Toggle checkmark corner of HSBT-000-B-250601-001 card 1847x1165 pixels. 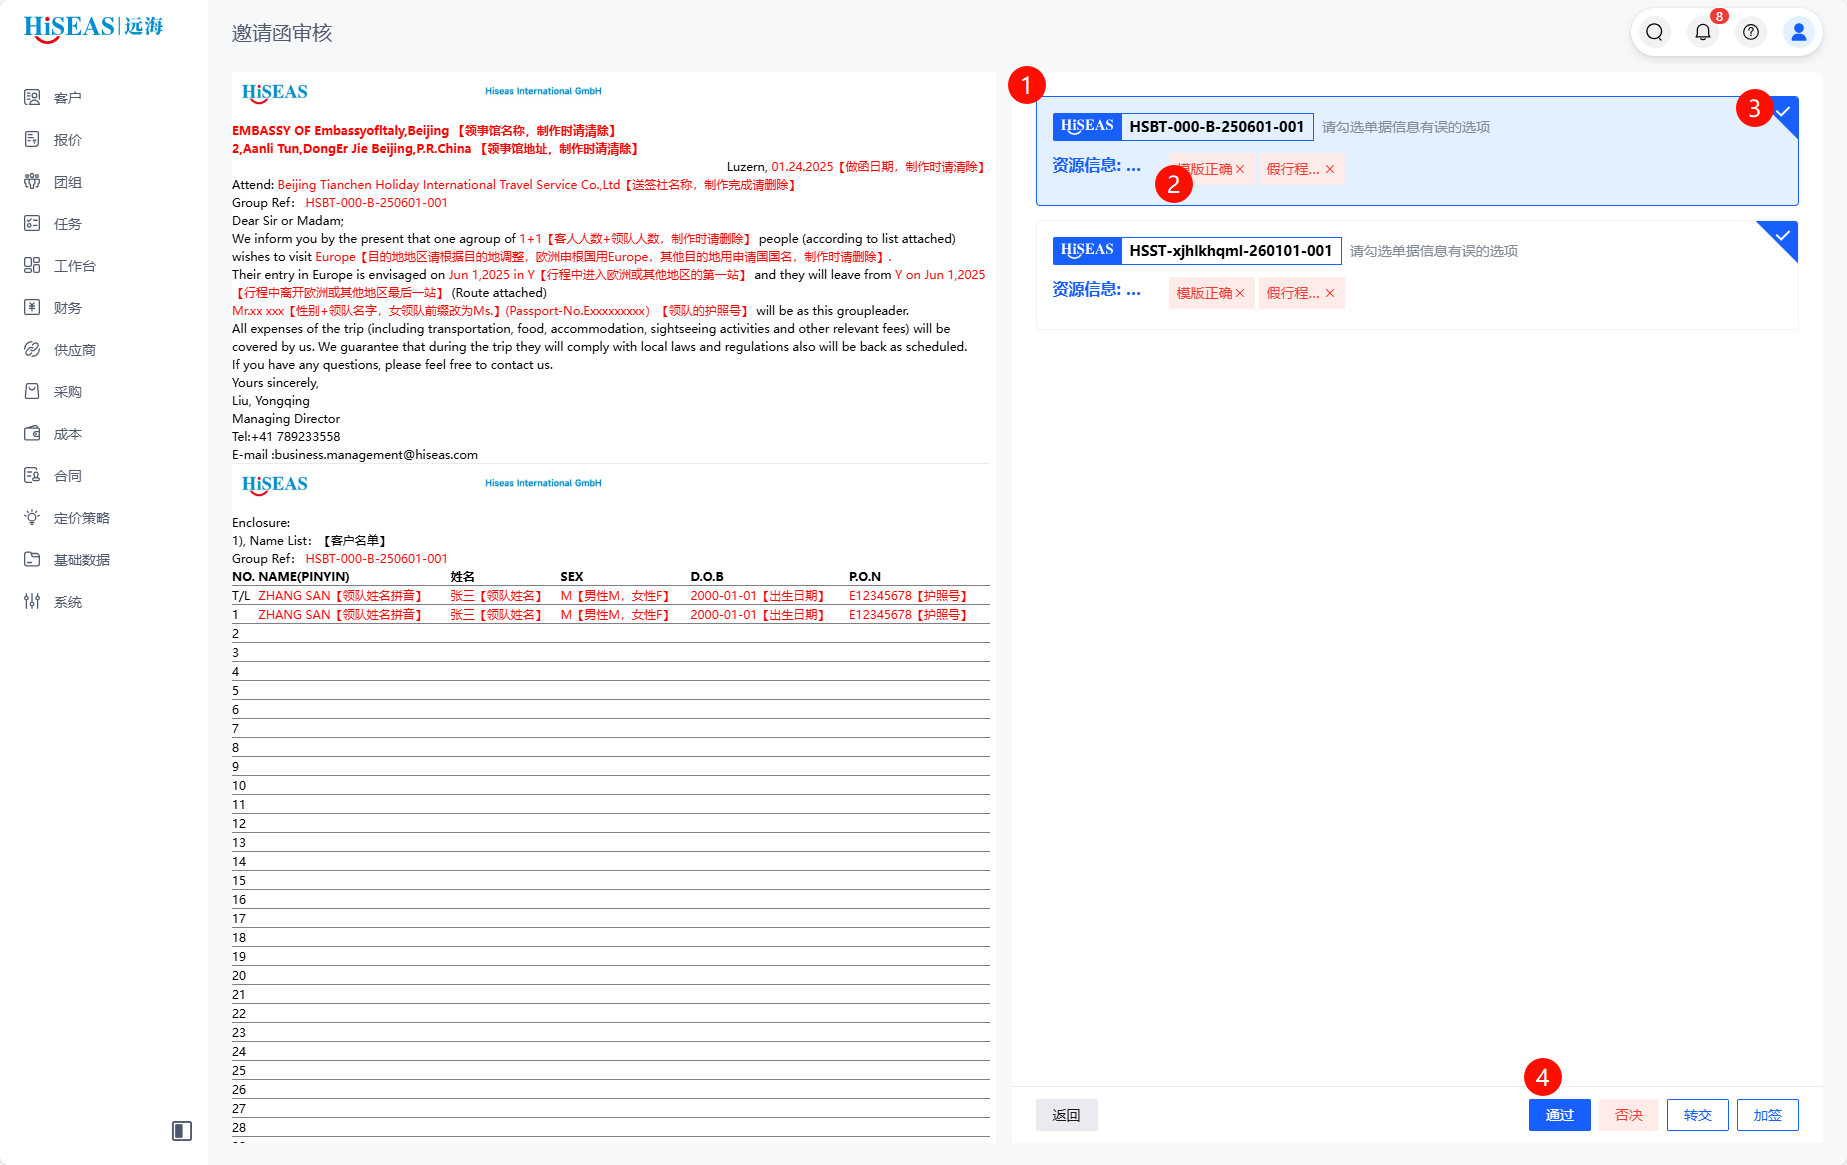(x=1783, y=112)
